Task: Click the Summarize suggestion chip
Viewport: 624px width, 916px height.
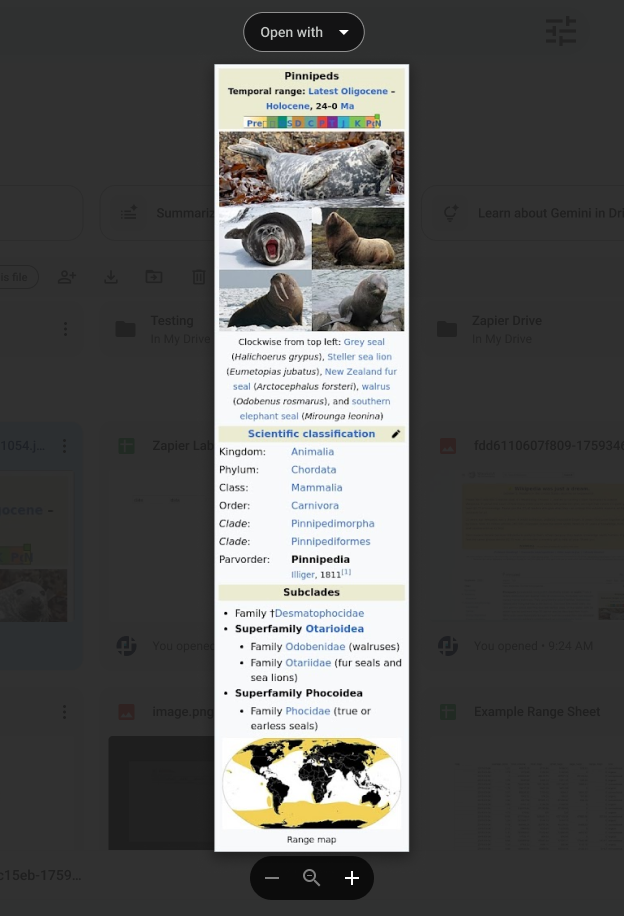Action: coord(157,213)
